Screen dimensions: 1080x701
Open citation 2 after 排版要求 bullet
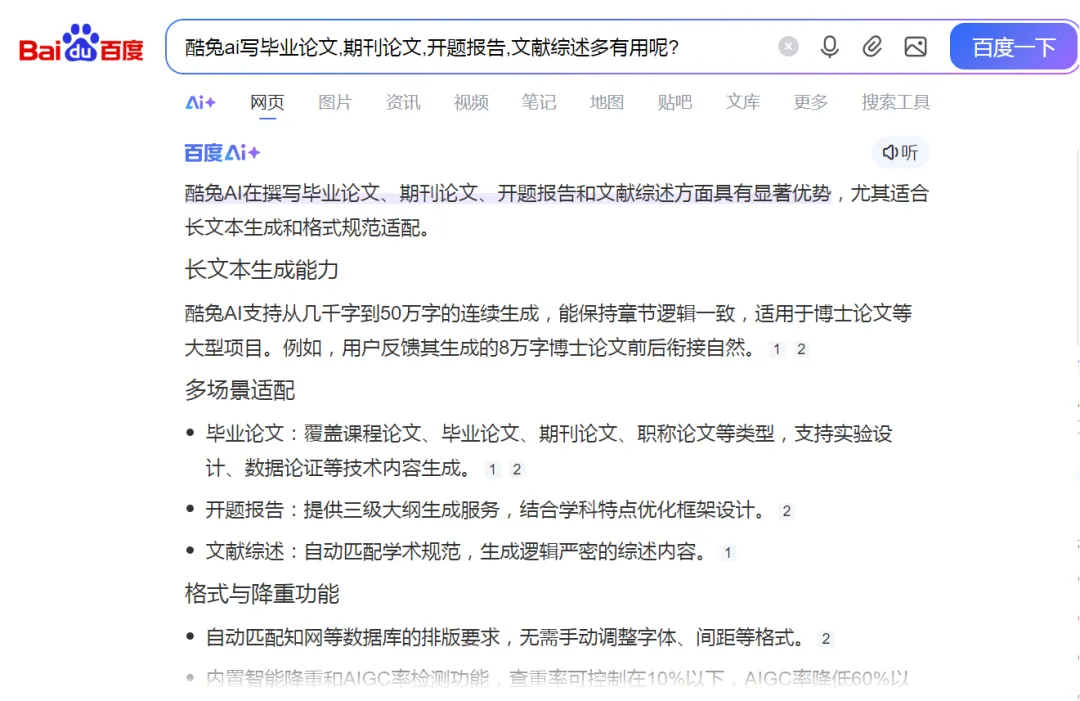click(x=825, y=639)
